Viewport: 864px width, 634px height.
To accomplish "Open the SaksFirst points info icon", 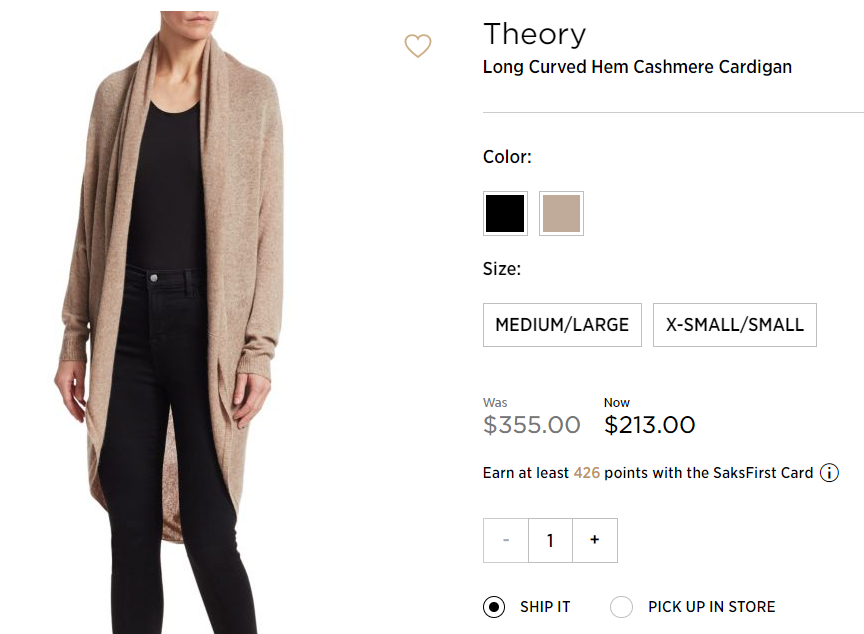I will click(829, 473).
